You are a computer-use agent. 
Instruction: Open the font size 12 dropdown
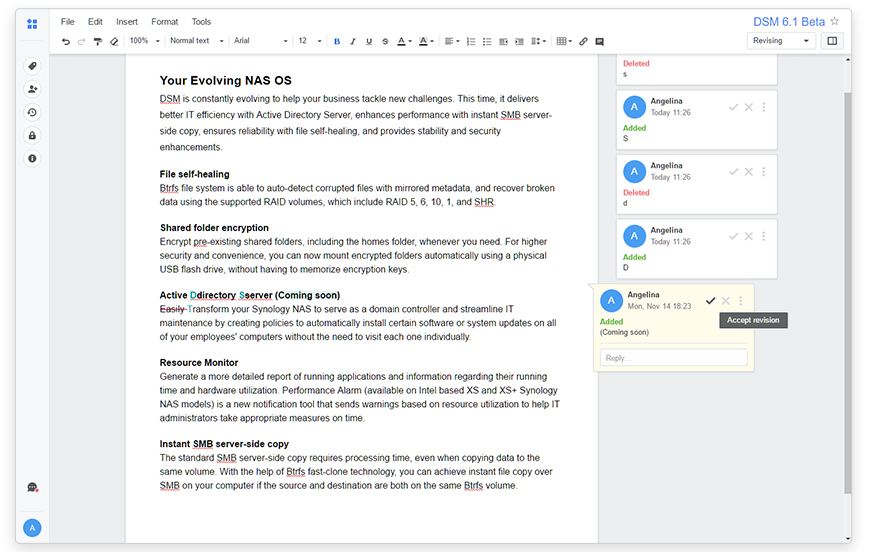tap(310, 40)
